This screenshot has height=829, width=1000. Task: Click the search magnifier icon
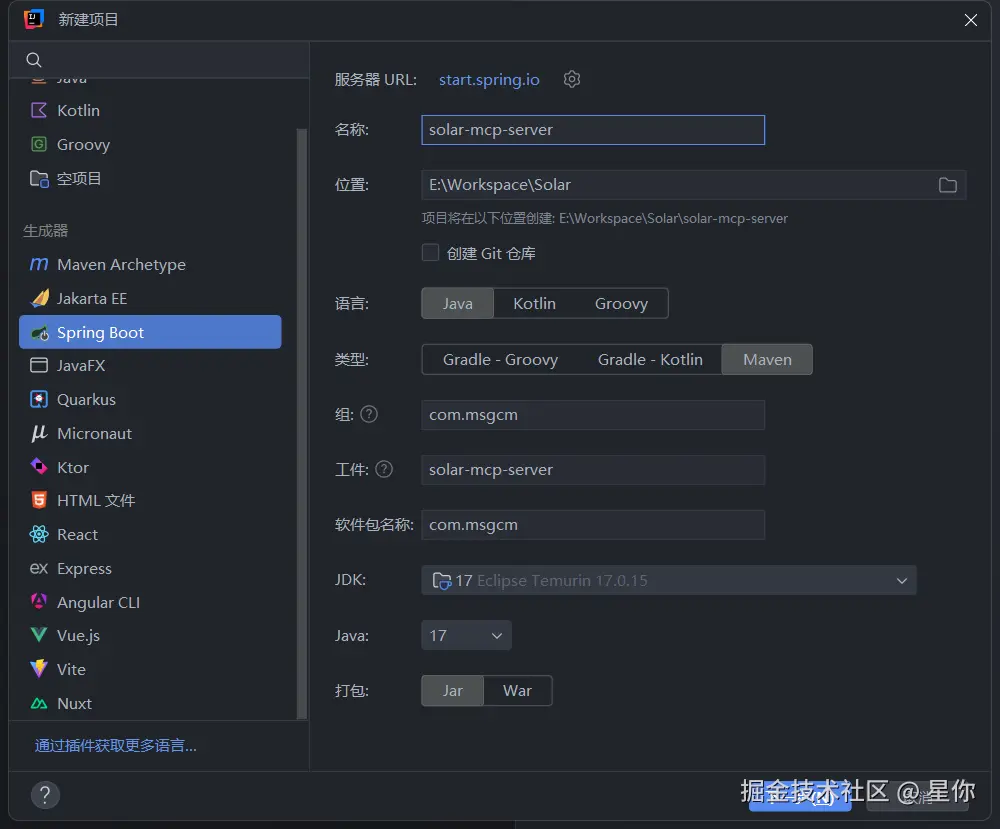click(x=34, y=60)
